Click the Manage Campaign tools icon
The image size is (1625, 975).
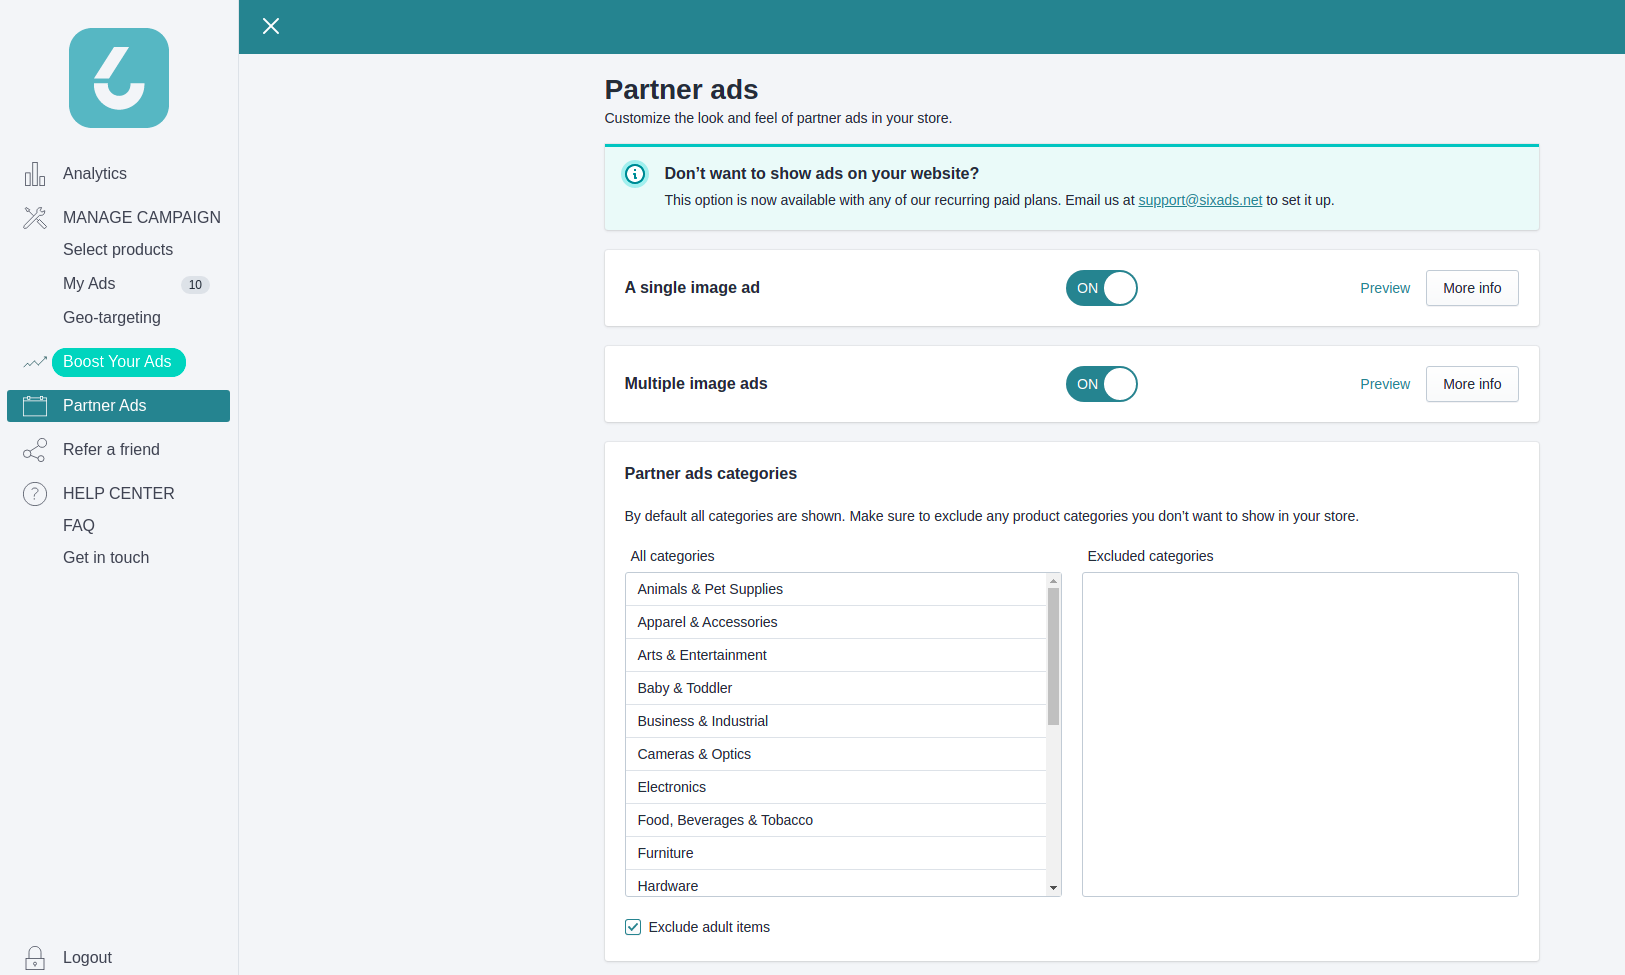(35, 218)
